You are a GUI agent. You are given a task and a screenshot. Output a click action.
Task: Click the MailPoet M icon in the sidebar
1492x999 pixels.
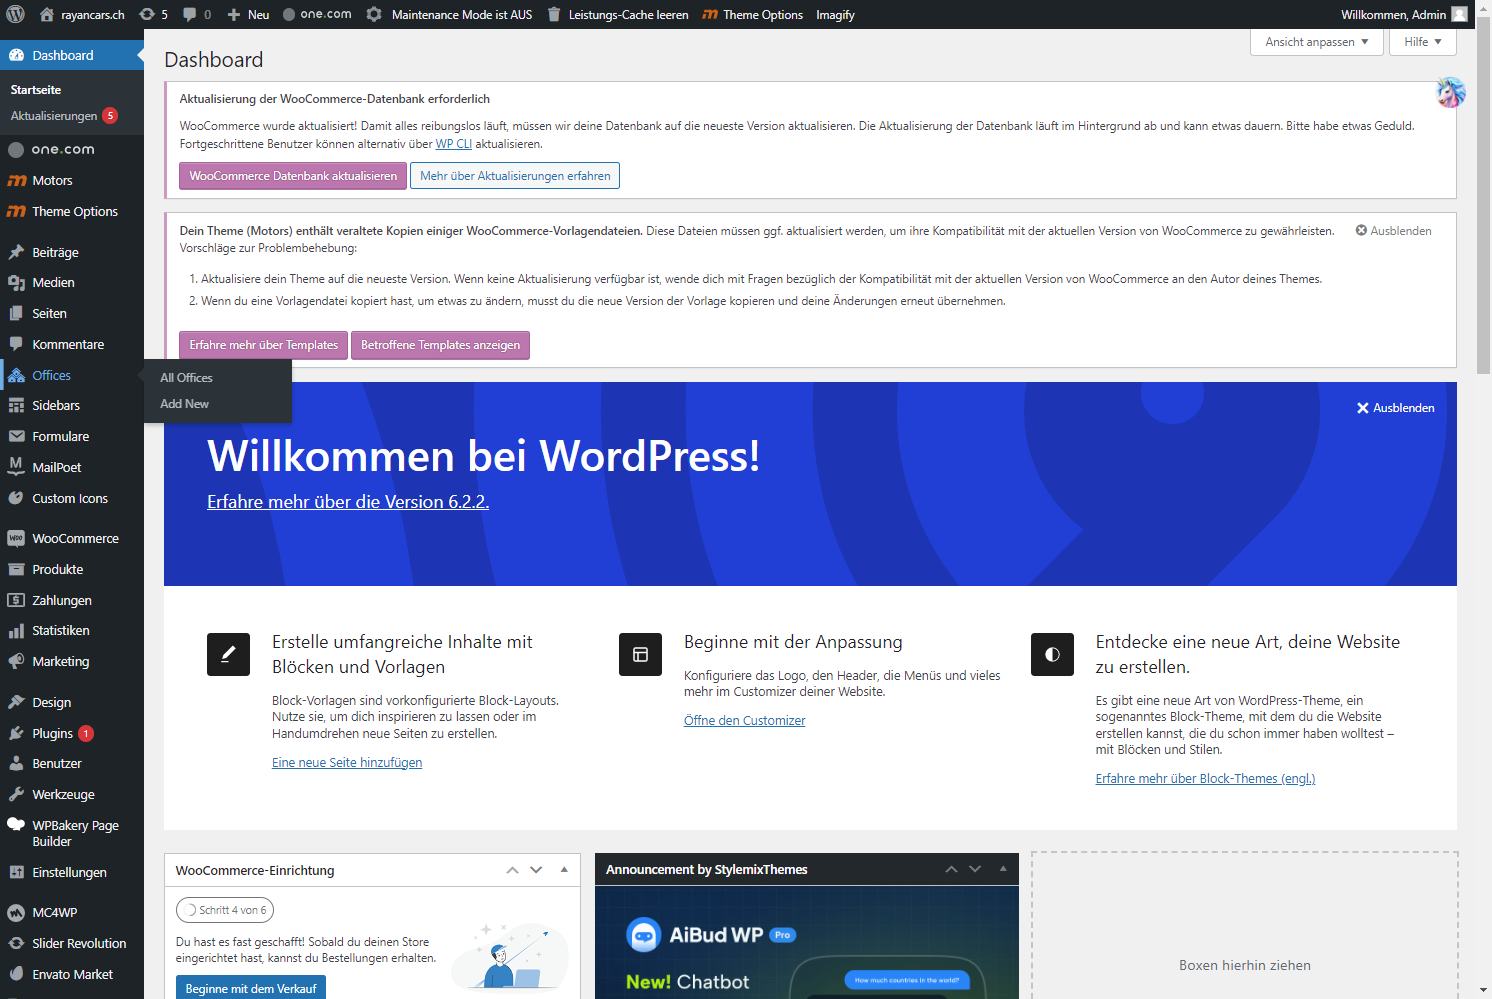coord(16,467)
